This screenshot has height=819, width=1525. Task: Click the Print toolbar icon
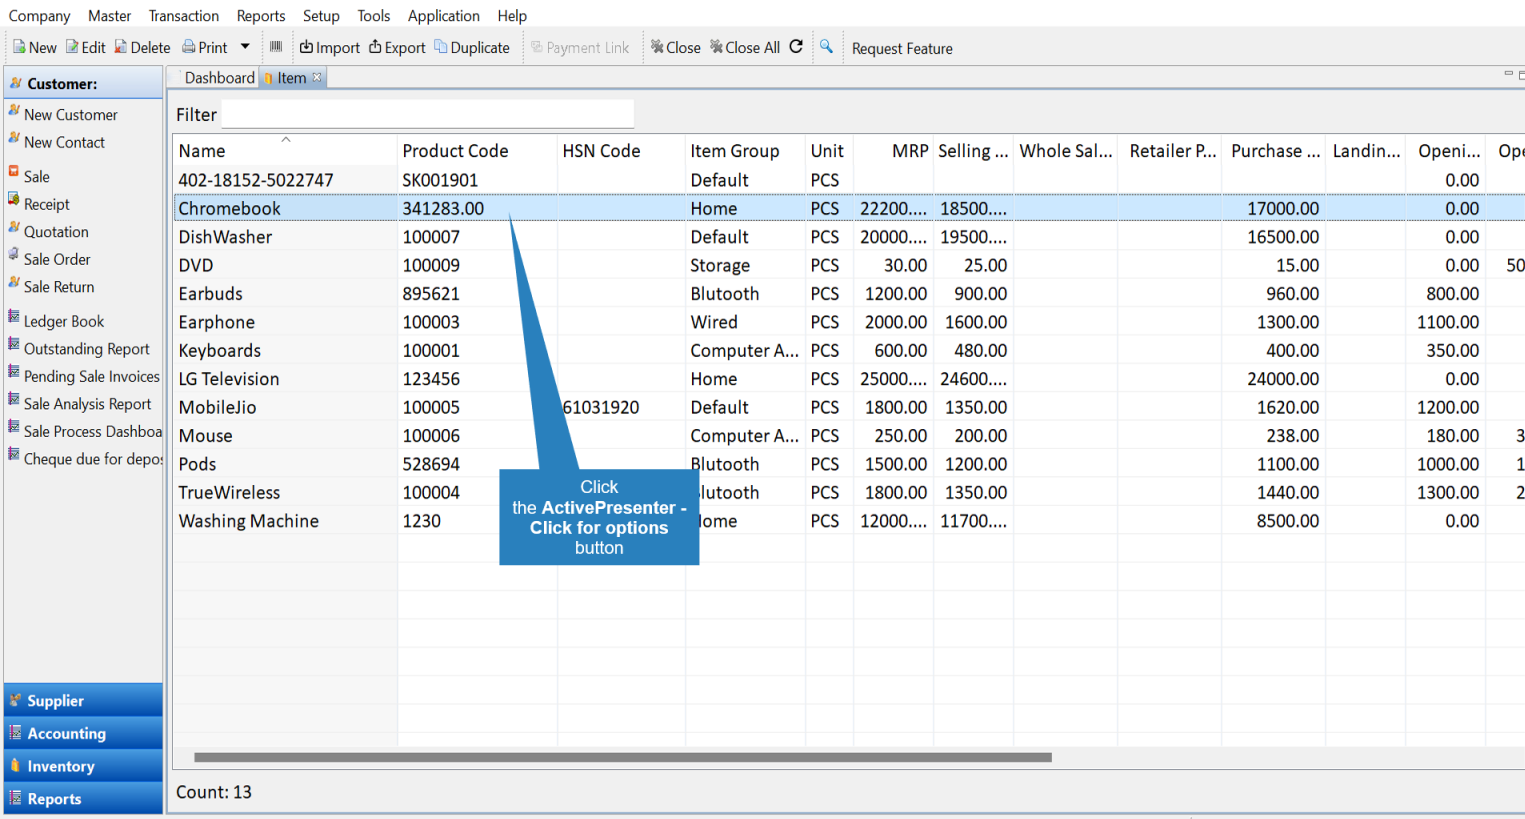(x=205, y=47)
